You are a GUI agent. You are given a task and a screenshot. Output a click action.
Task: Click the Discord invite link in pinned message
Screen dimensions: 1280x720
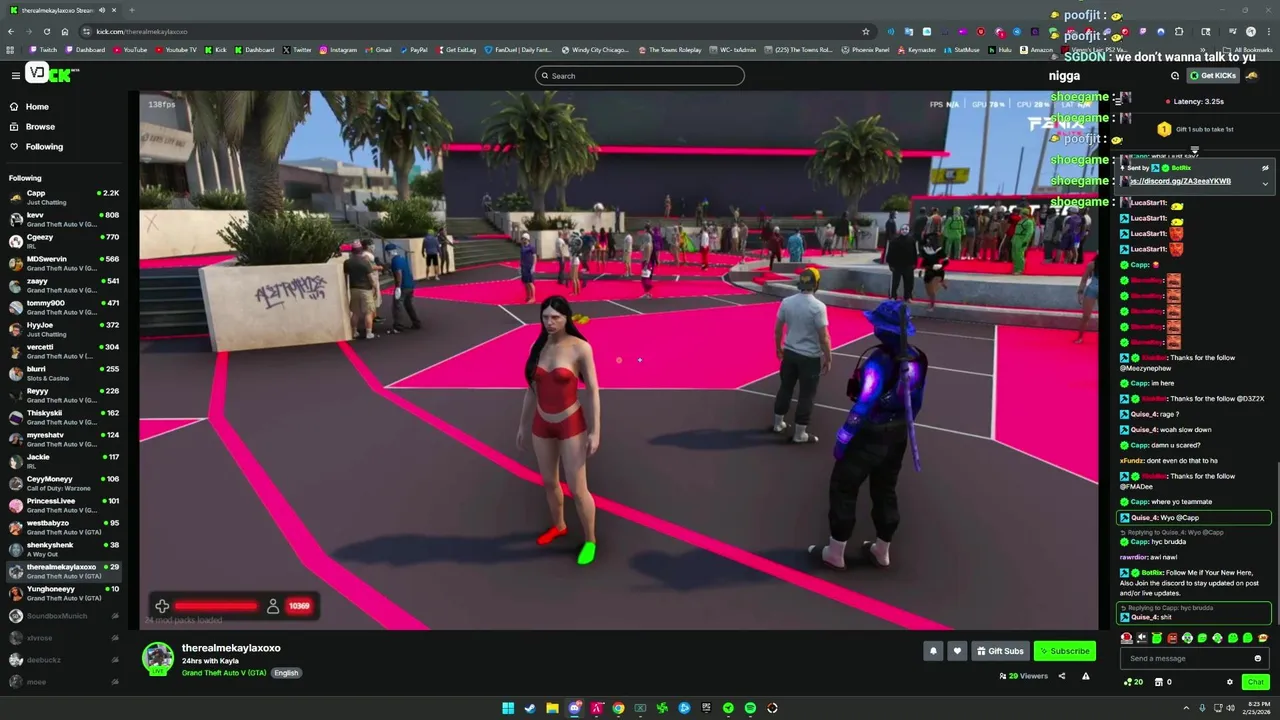pyautogui.click(x=1181, y=181)
